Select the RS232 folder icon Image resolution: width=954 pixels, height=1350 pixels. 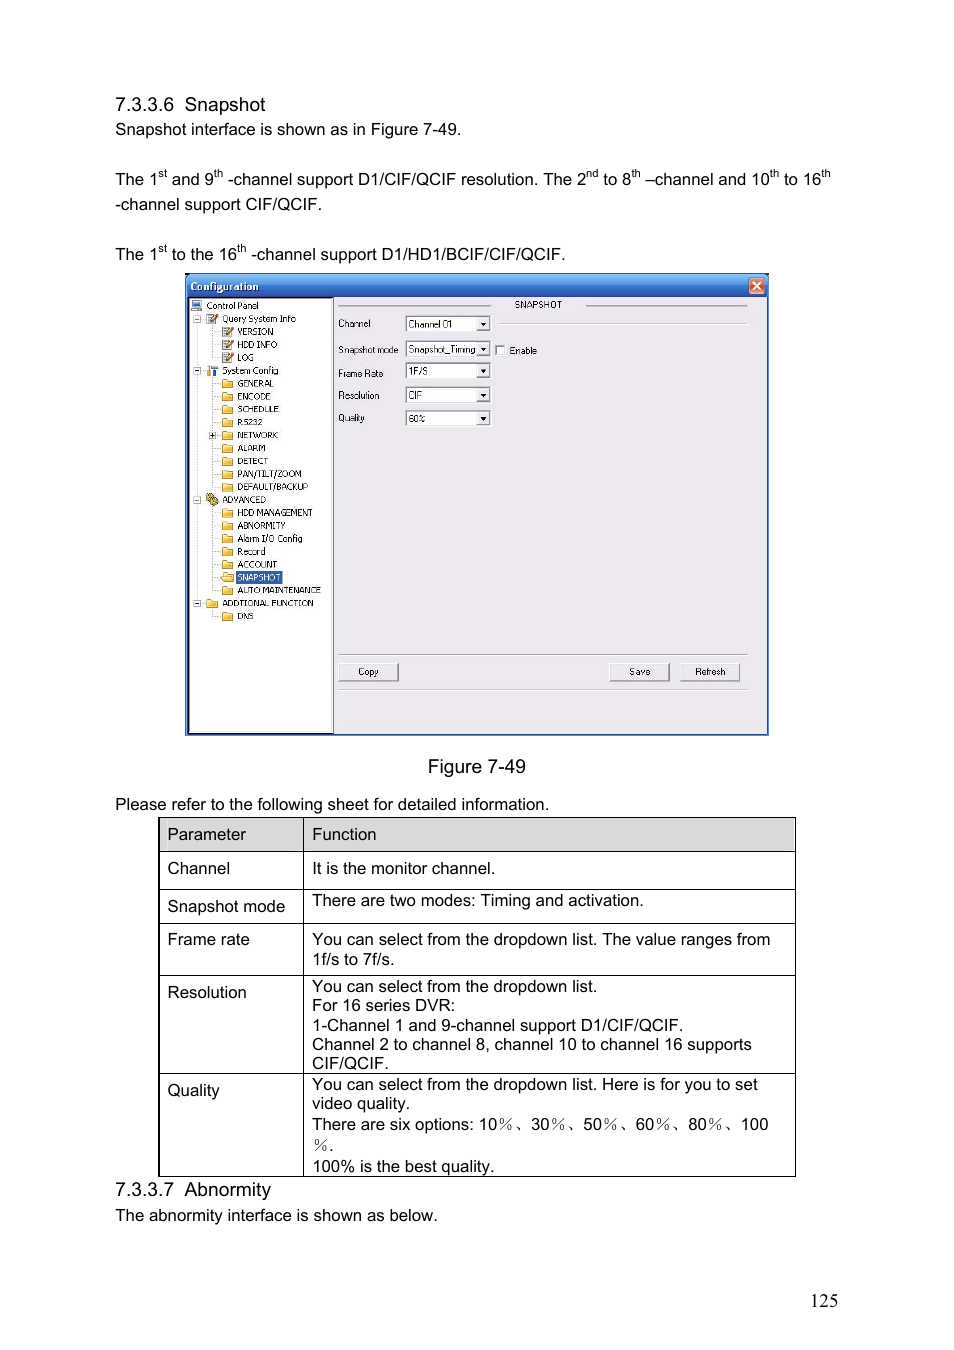[x=227, y=423]
